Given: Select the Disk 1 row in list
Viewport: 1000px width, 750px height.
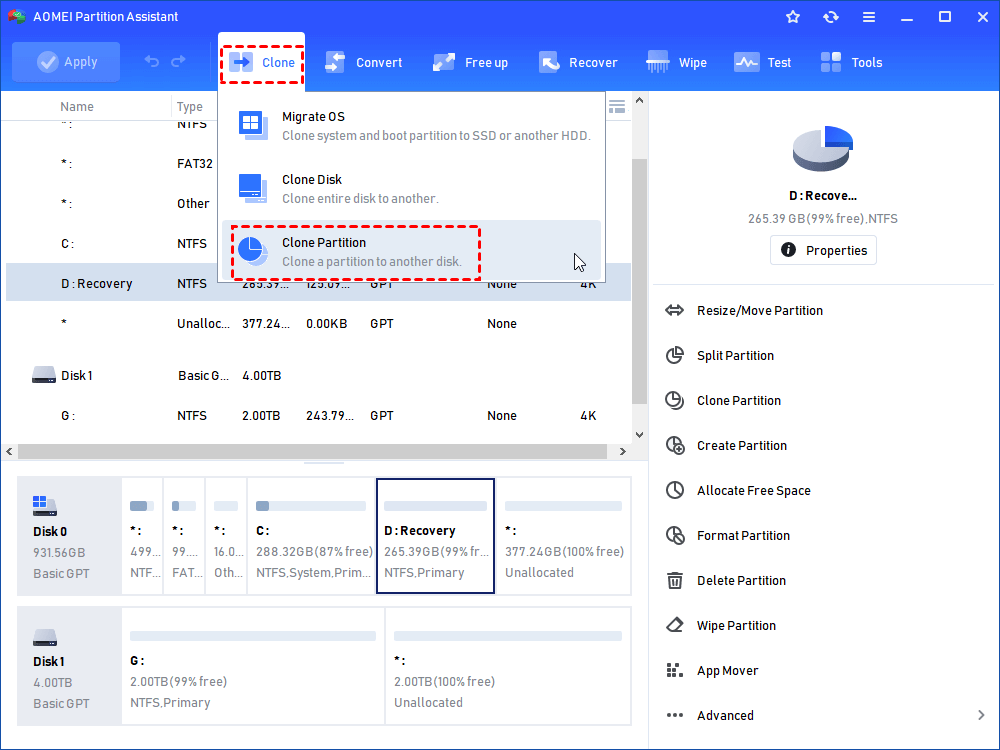Looking at the screenshot, I should [x=318, y=376].
